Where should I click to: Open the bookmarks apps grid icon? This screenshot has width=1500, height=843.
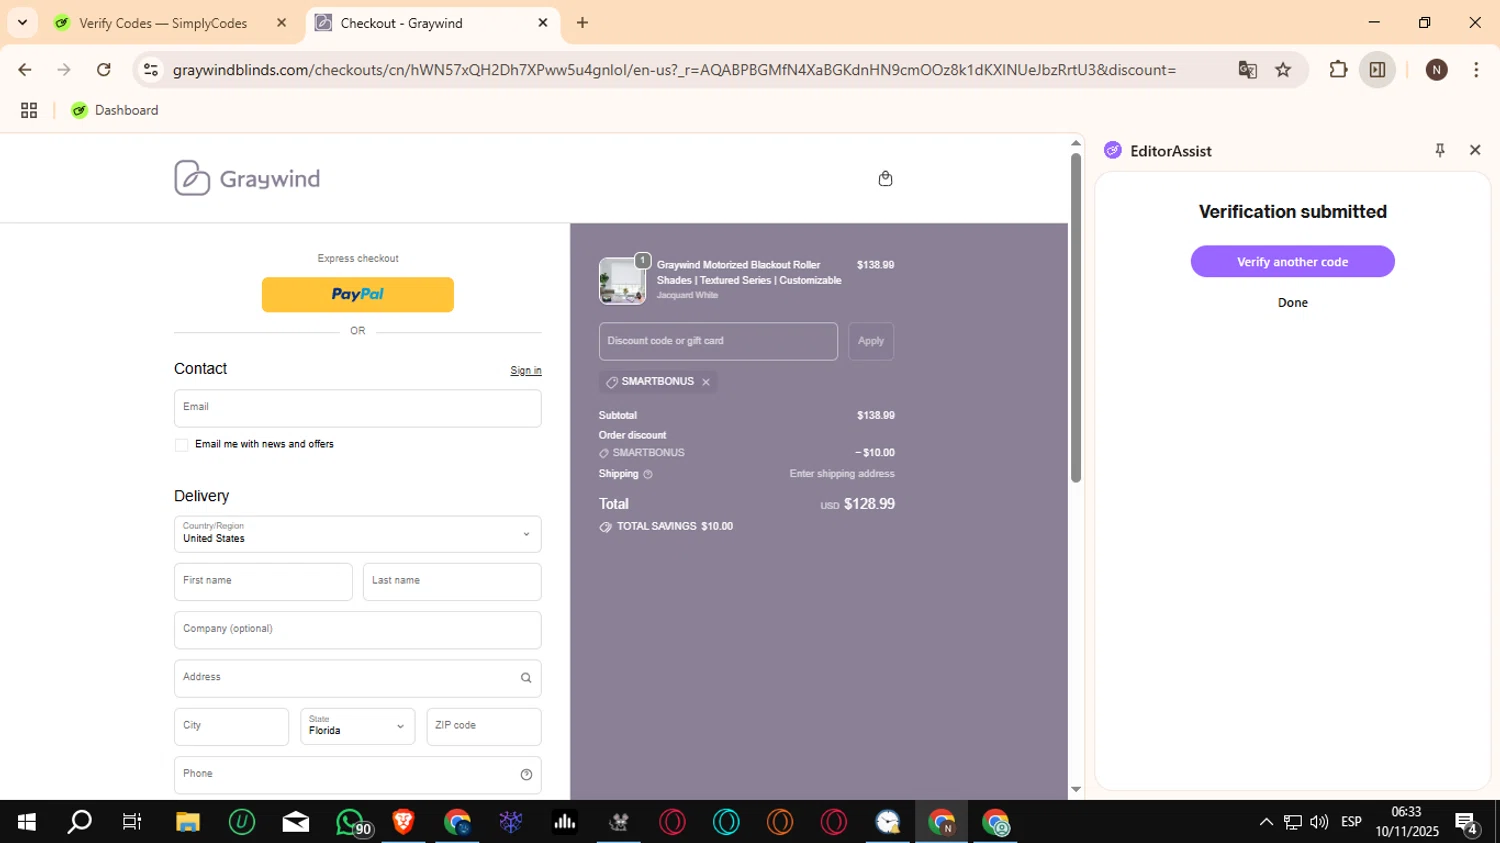pyautogui.click(x=29, y=110)
